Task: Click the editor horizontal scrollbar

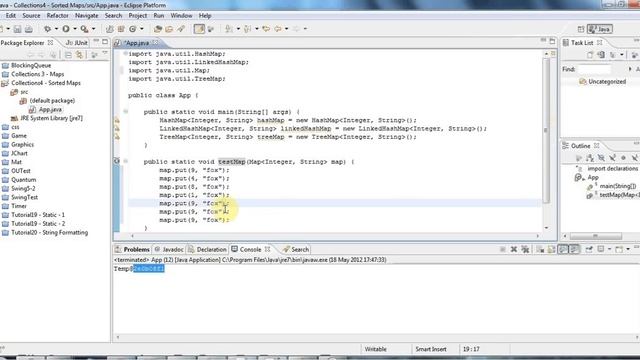Action: [335, 236]
